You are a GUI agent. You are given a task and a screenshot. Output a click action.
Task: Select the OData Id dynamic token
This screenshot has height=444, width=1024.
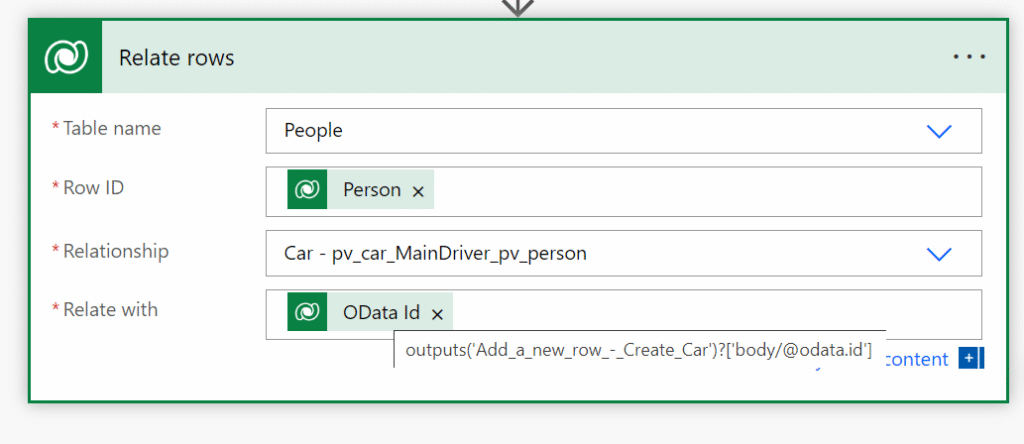coord(381,313)
